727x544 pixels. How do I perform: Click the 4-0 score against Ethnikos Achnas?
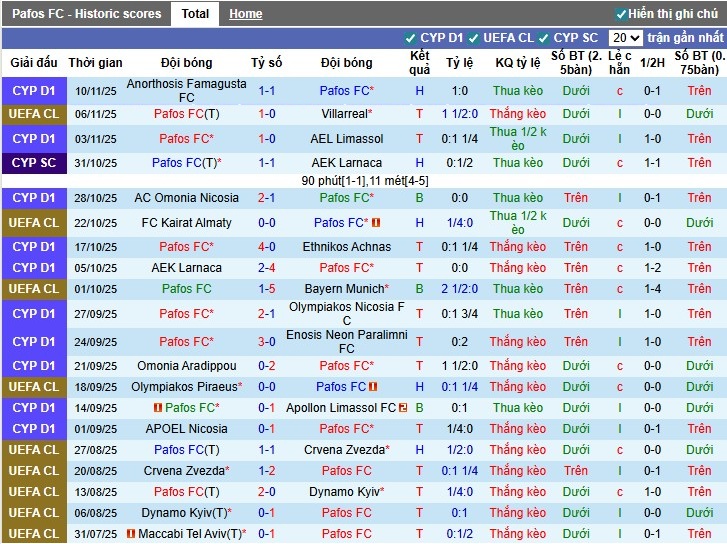[x=267, y=247]
